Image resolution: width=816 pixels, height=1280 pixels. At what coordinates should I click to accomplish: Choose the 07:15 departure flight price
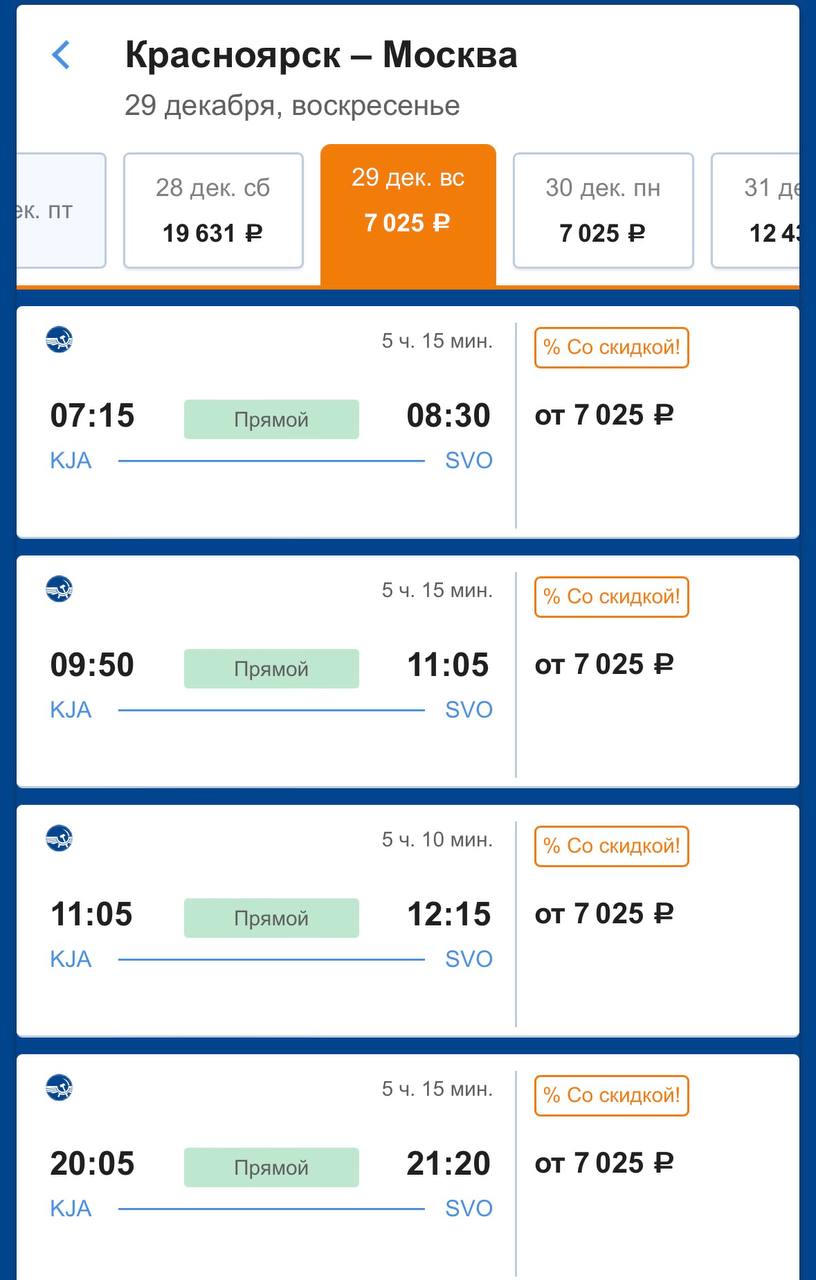point(604,415)
